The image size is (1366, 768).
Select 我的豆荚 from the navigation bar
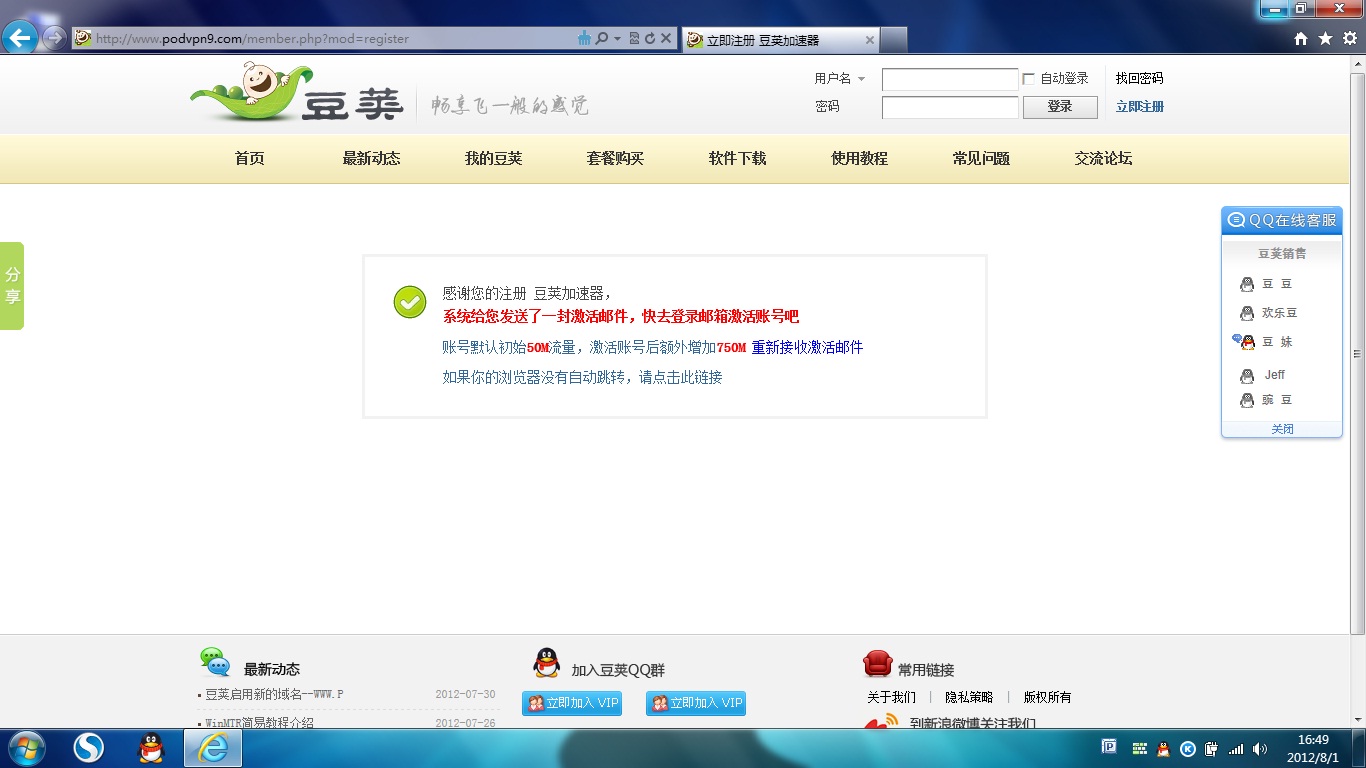[493, 158]
